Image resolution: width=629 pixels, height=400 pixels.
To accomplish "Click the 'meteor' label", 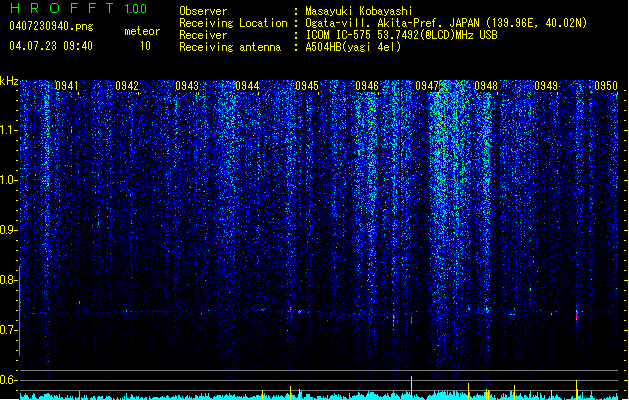I will click(142, 31).
